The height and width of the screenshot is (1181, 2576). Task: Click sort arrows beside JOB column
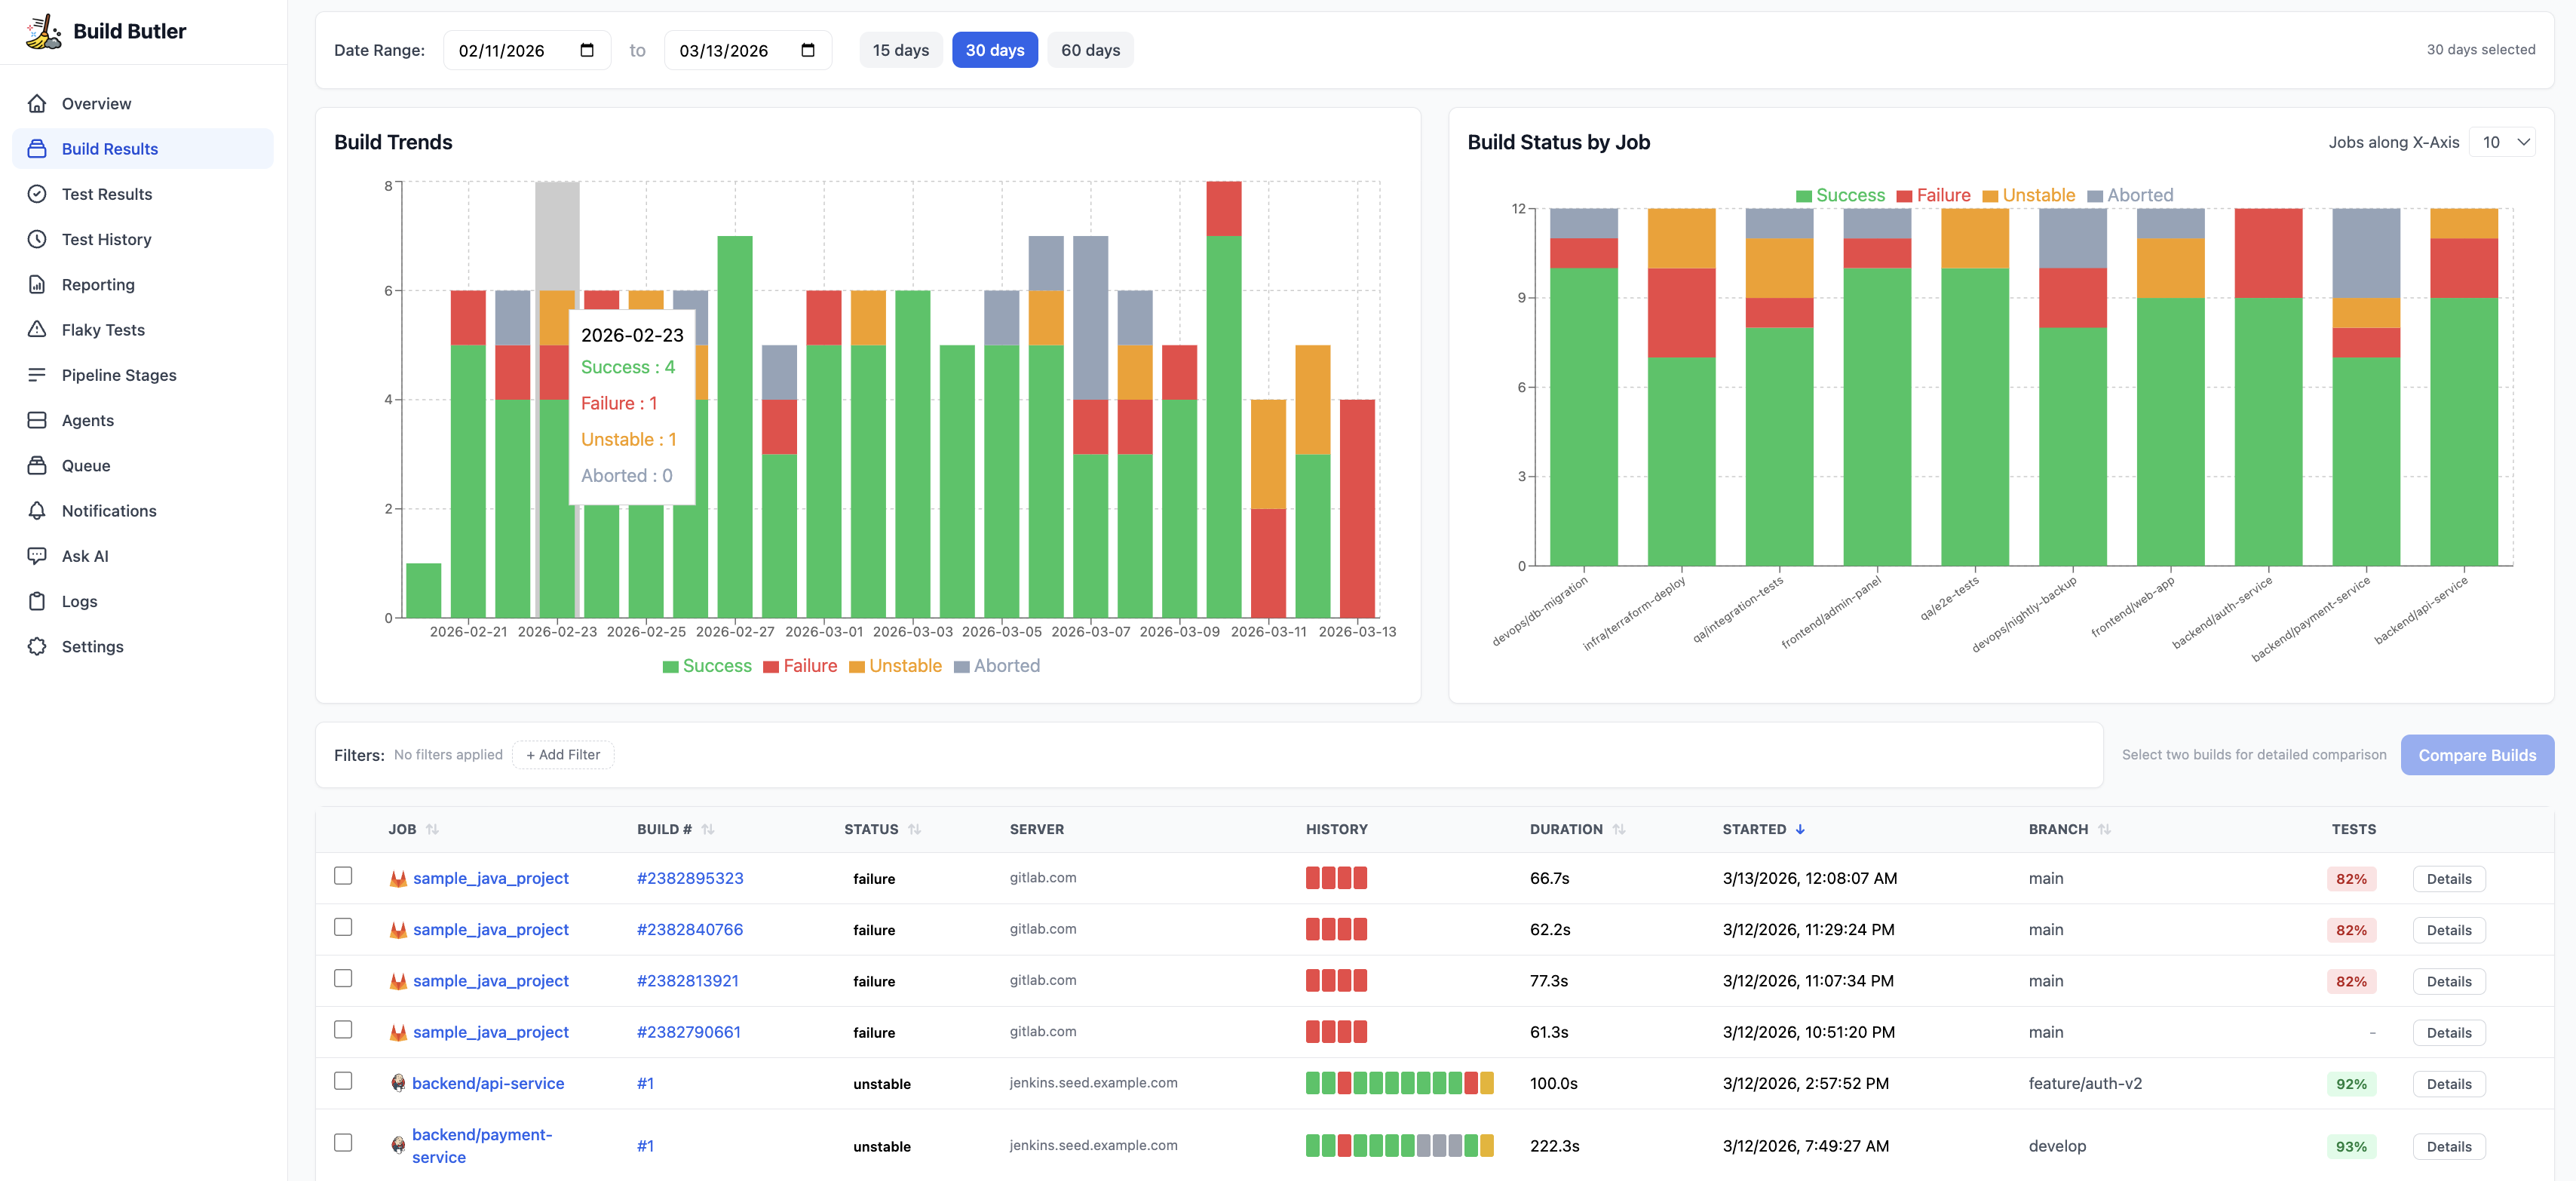point(432,829)
